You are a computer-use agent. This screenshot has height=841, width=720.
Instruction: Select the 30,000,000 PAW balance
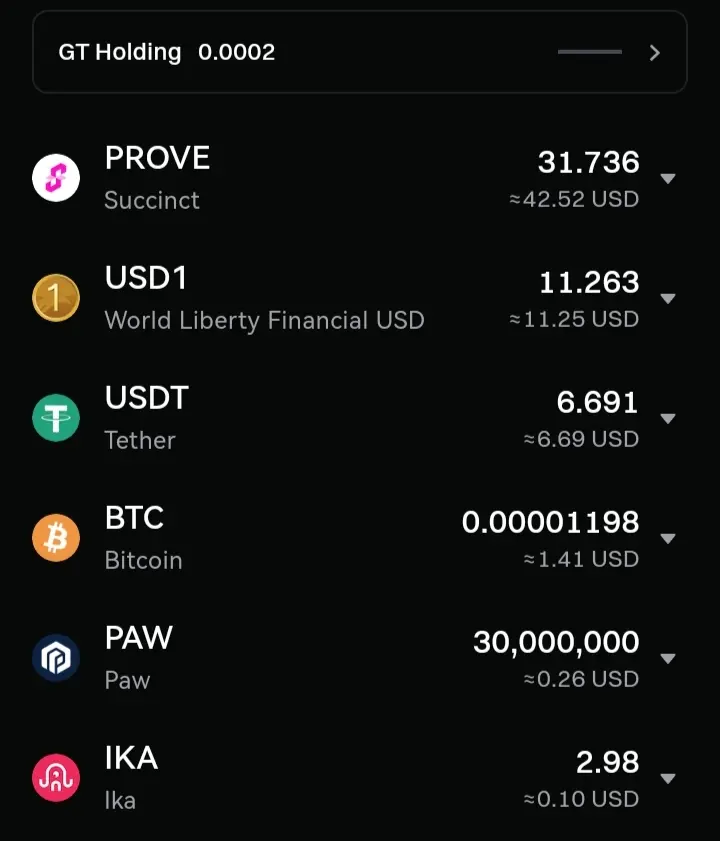click(556, 643)
